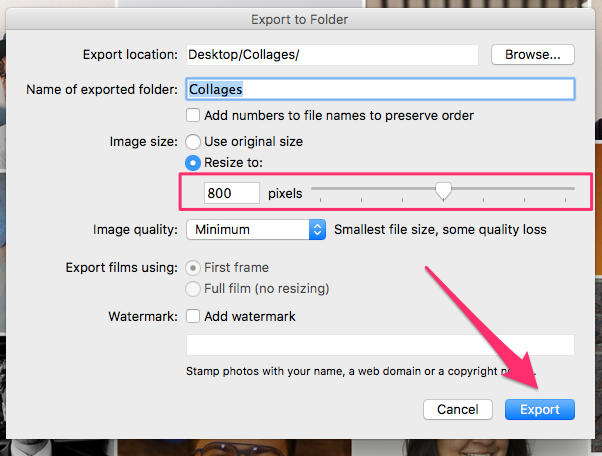Viewport: 602px width, 456px height.
Task: Click the Name of exported folder field
Action: point(380,89)
